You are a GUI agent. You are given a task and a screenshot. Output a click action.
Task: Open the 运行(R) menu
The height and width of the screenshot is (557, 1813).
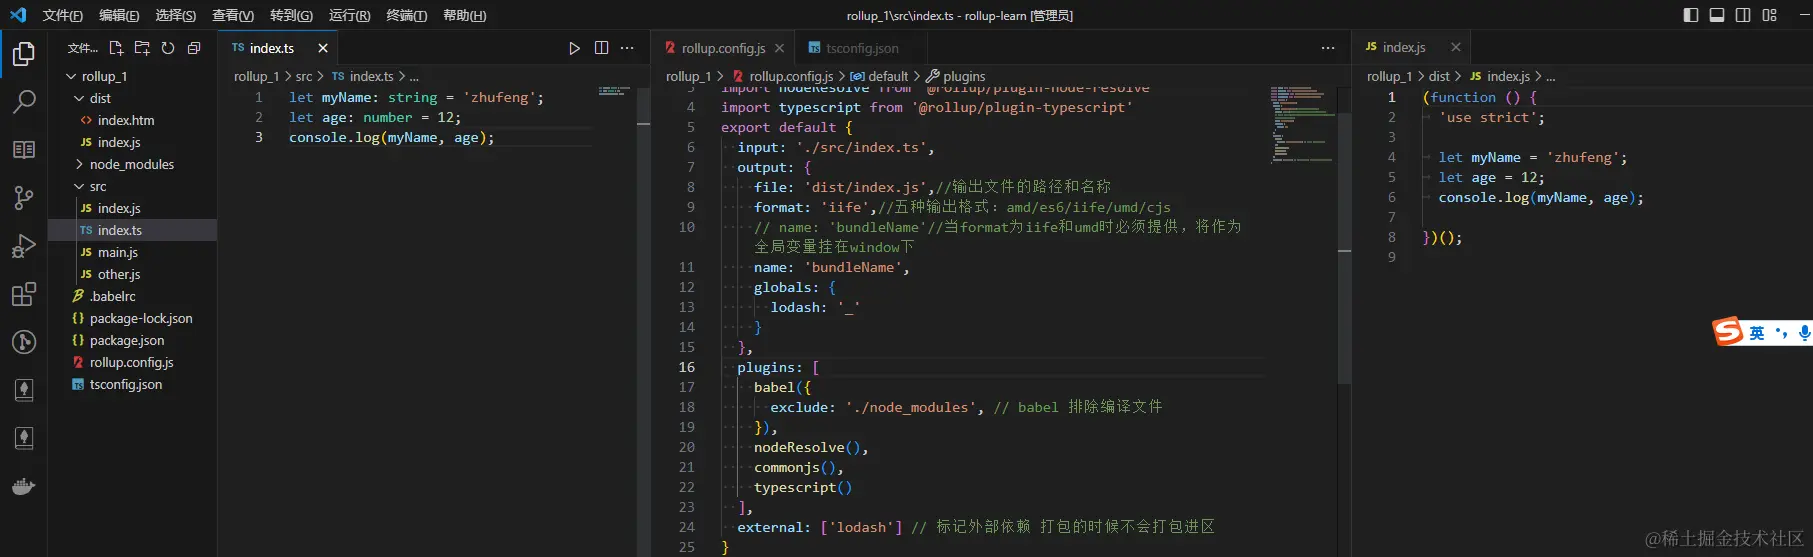(x=349, y=15)
